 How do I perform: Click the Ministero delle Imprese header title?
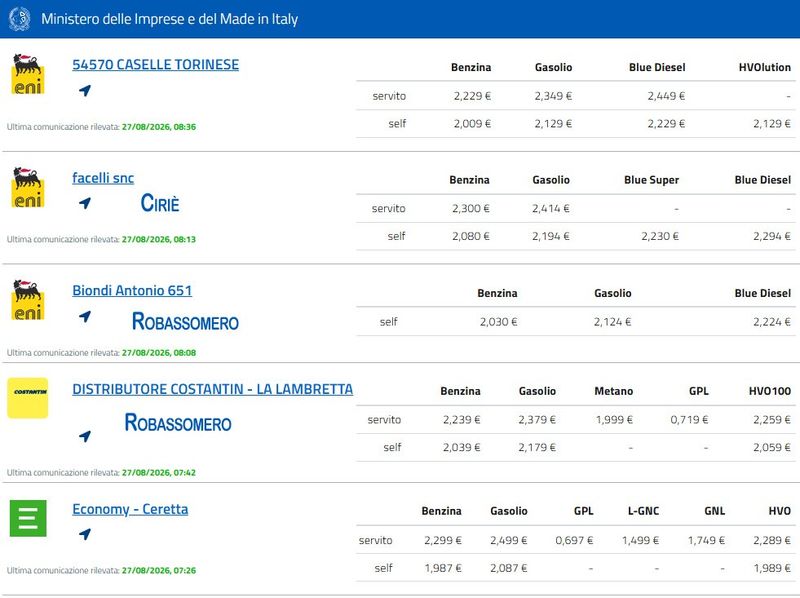pyautogui.click(x=169, y=19)
